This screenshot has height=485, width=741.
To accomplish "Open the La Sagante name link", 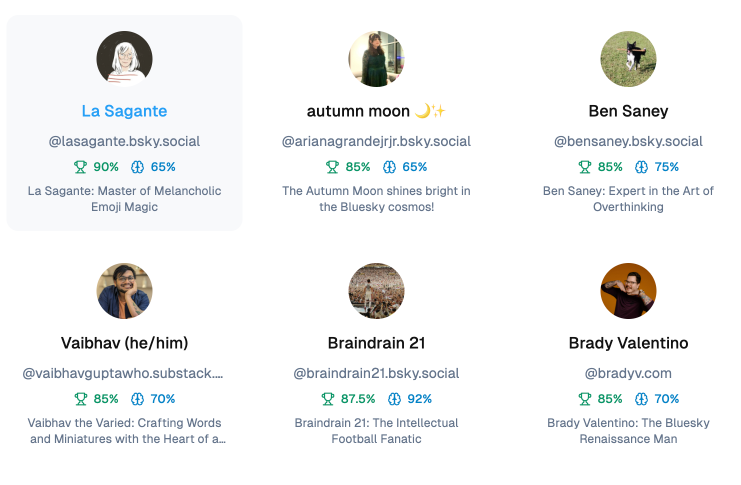I will coord(124,111).
